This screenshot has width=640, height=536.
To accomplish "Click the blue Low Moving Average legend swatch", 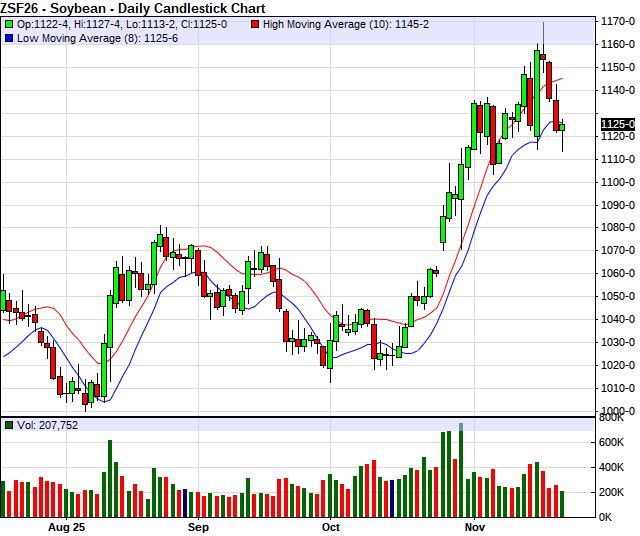I will (9, 37).
